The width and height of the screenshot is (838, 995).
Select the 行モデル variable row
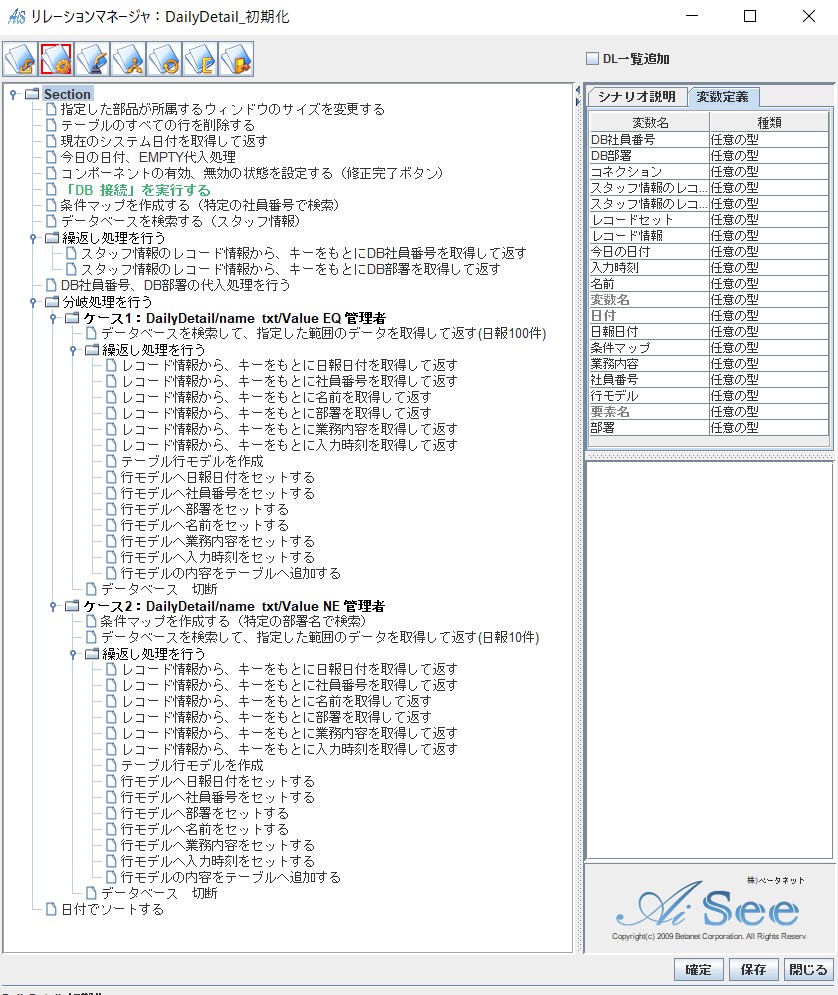click(709, 395)
